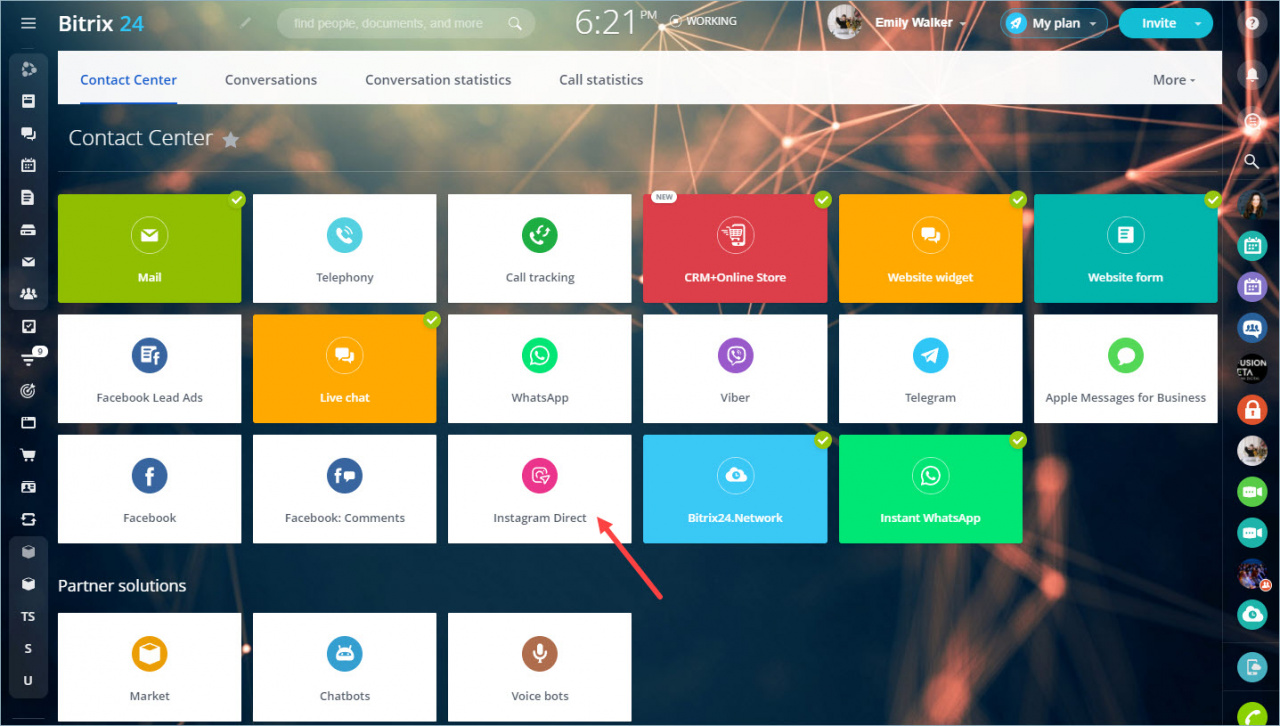1280x726 pixels.
Task: Open the Emily Walker profile dropdown
Action: (920, 23)
